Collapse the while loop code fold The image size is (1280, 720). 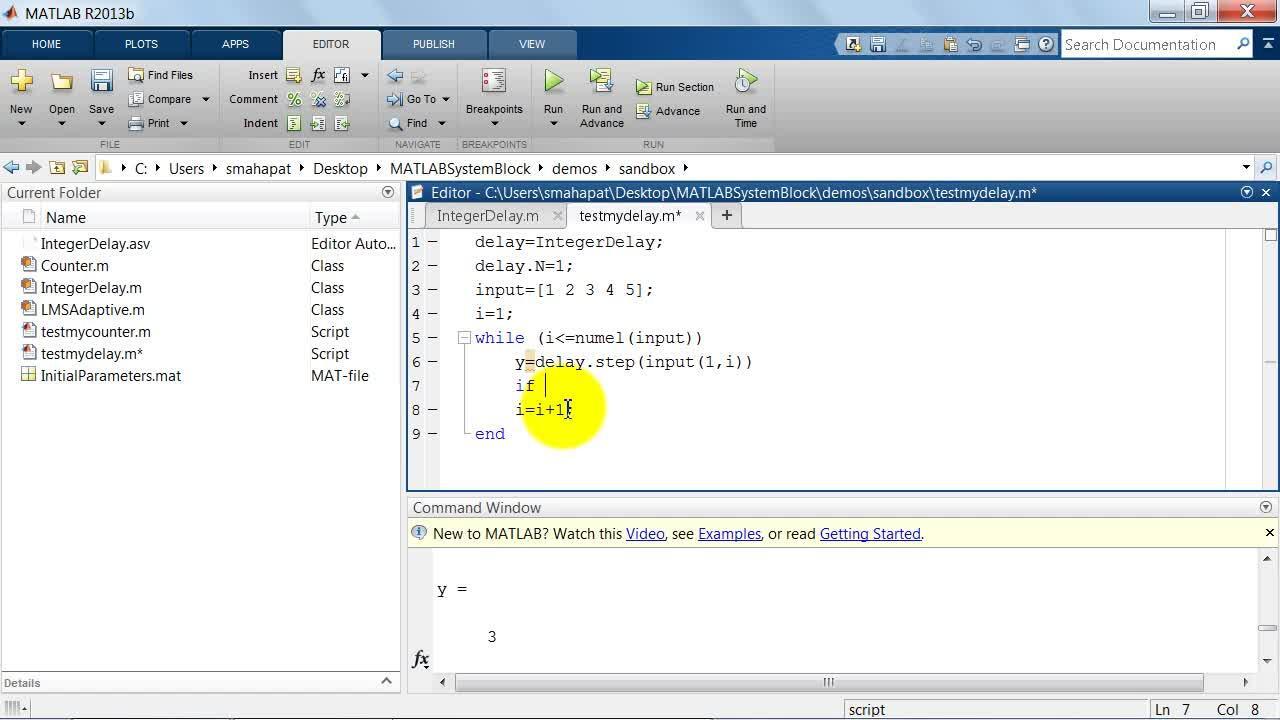click(x=464, y=338)
